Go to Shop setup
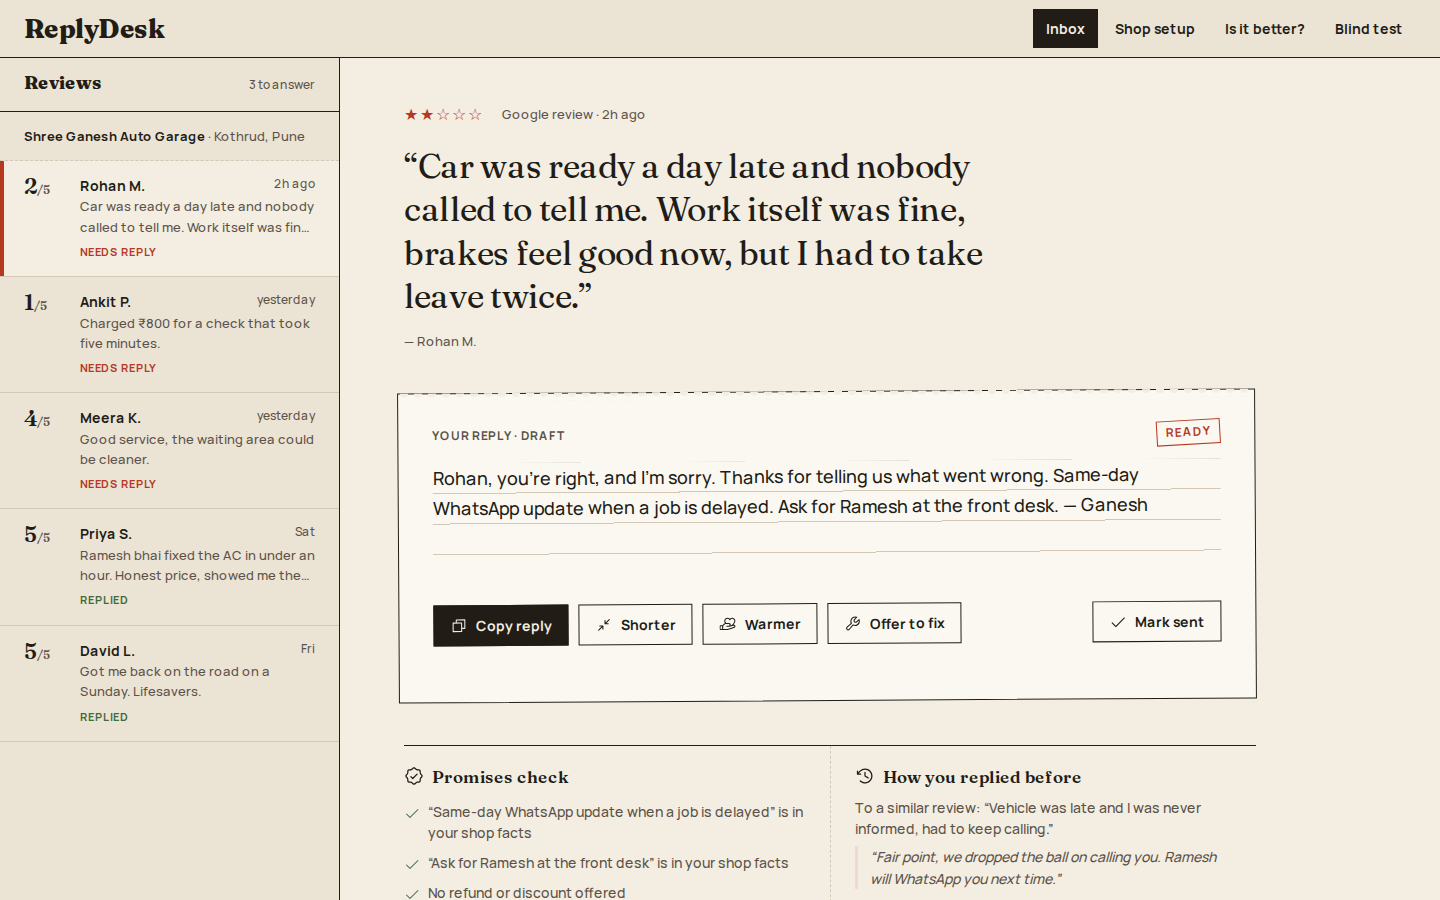Image resolution: width=1440 pixels, height=900 pixels. pos(1155,29)
